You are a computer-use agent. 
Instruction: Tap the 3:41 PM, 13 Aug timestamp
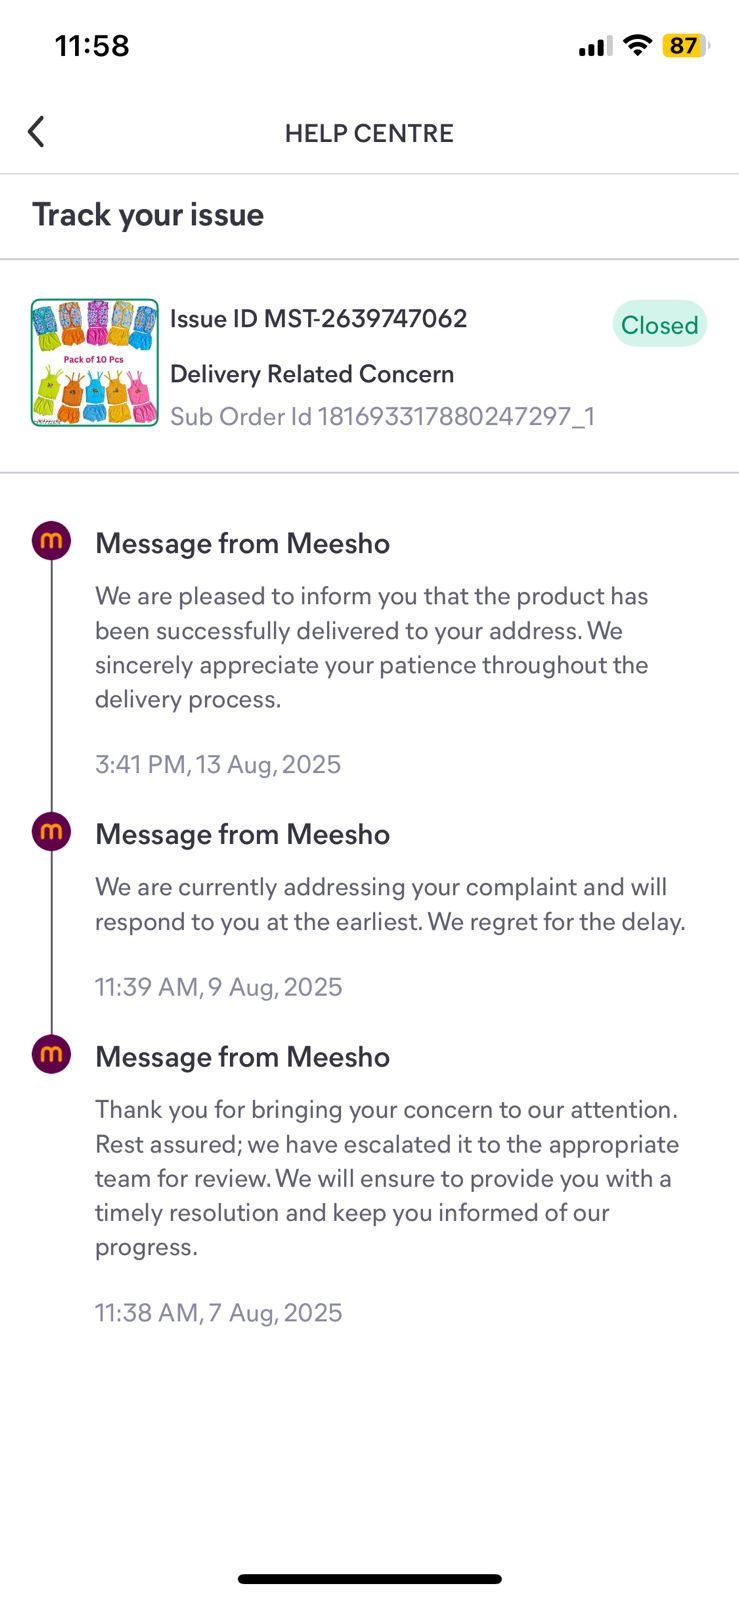(218, 765)
